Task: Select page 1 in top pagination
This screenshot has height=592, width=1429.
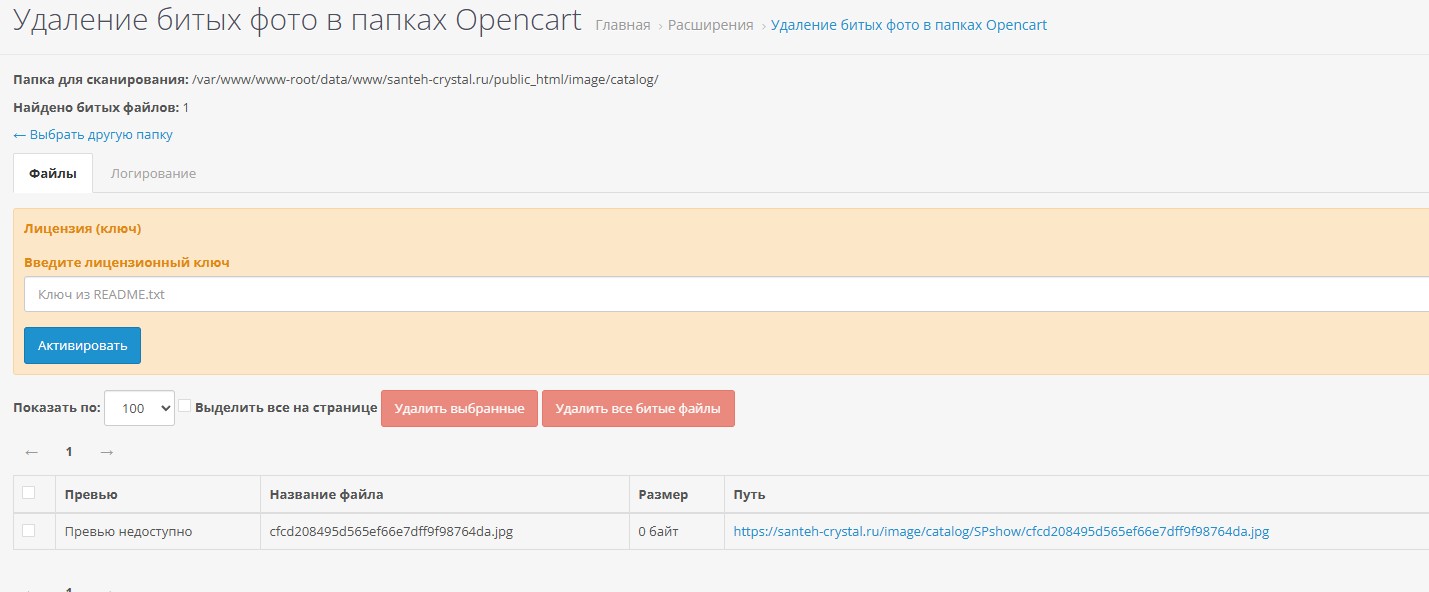Action: 69,452
